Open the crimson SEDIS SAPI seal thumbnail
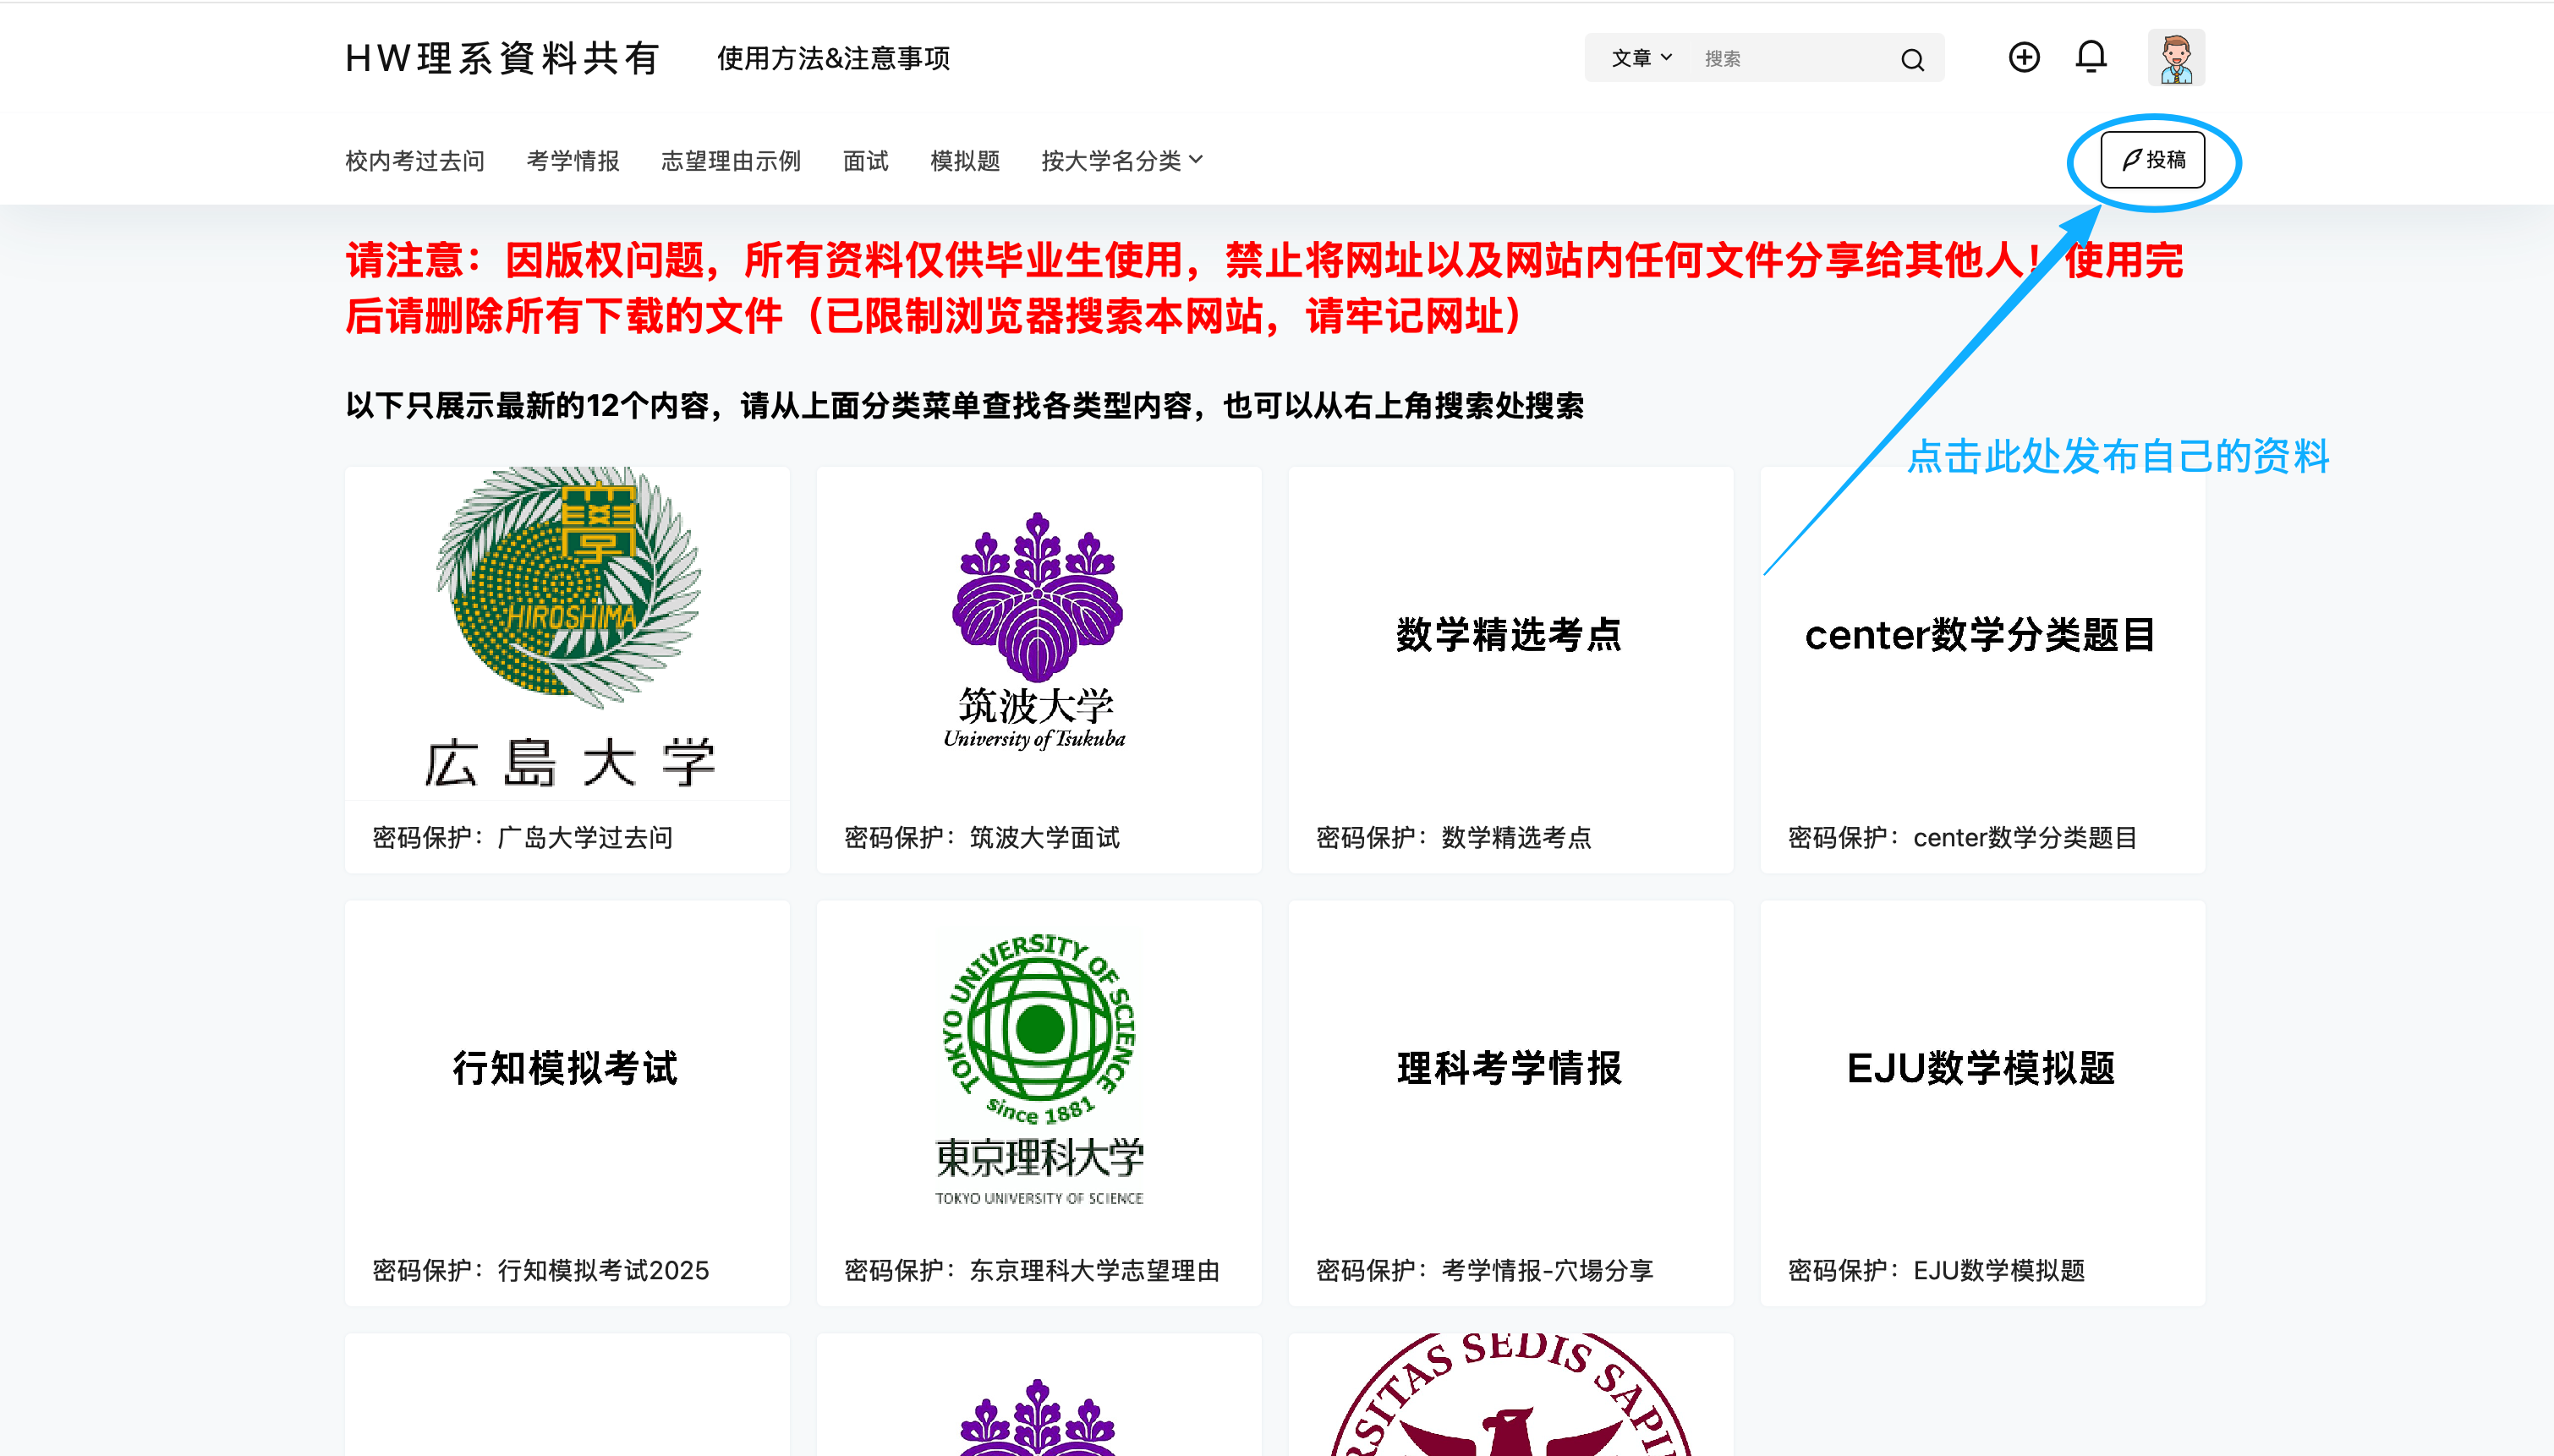The width and height of the screenshot is (2554, 1456). [x=1510, y=1394]
